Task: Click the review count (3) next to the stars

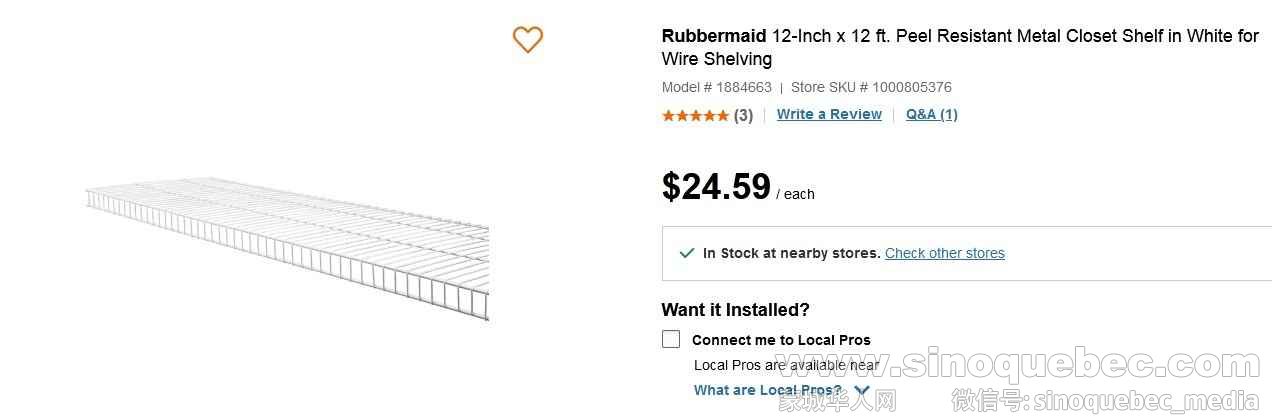Action: pyautogui.click(x=743, y=115)
